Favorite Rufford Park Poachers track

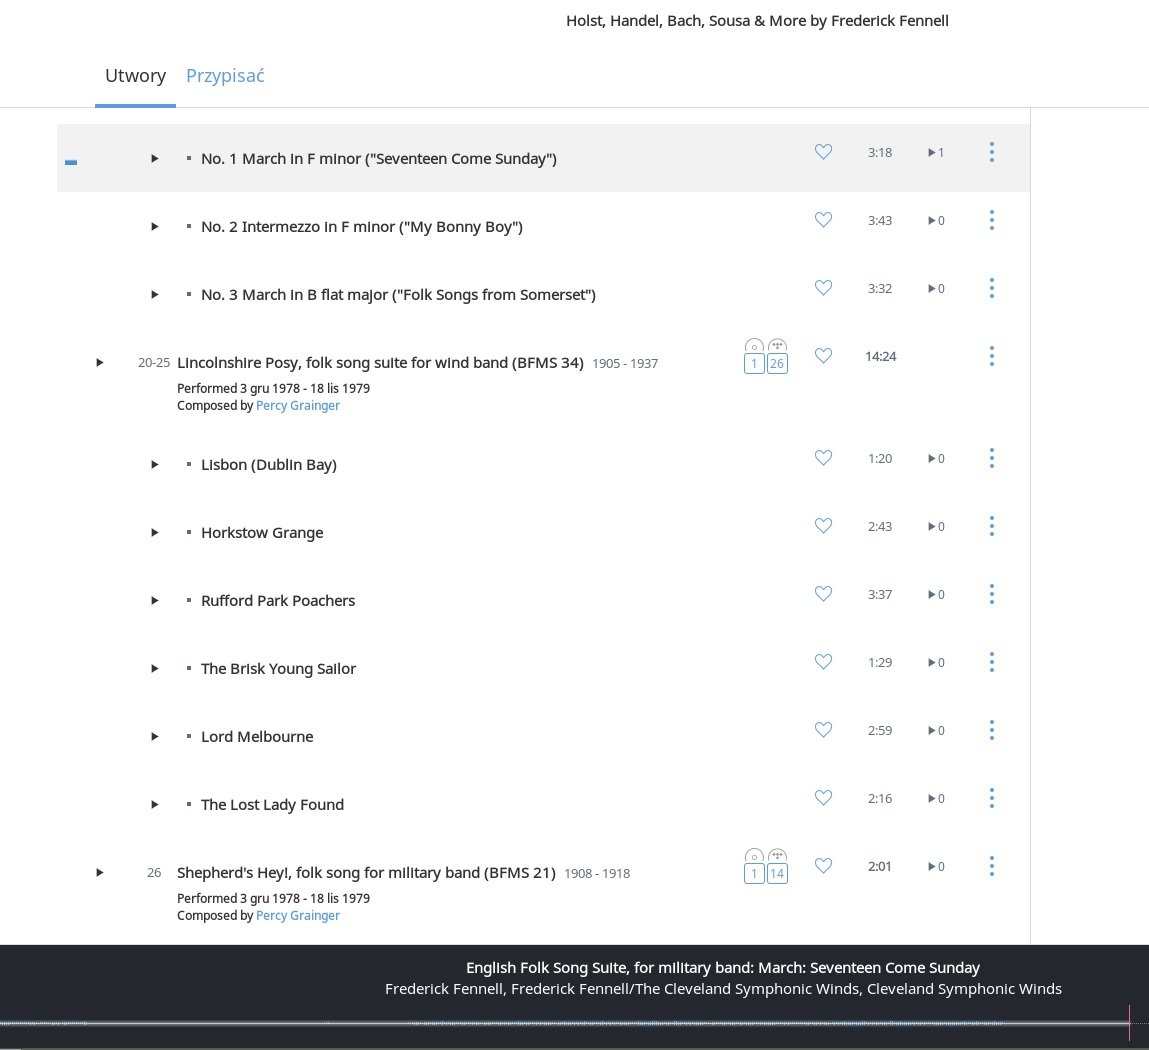(824, 594)
